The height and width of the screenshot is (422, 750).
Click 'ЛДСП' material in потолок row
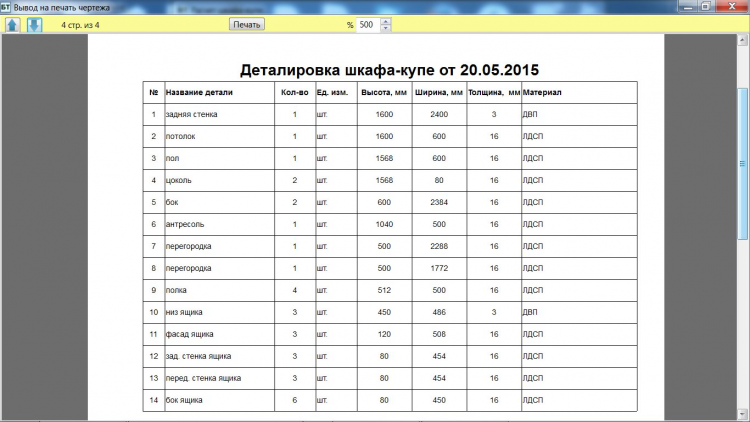pyautogui.click(x=533, y=136)
